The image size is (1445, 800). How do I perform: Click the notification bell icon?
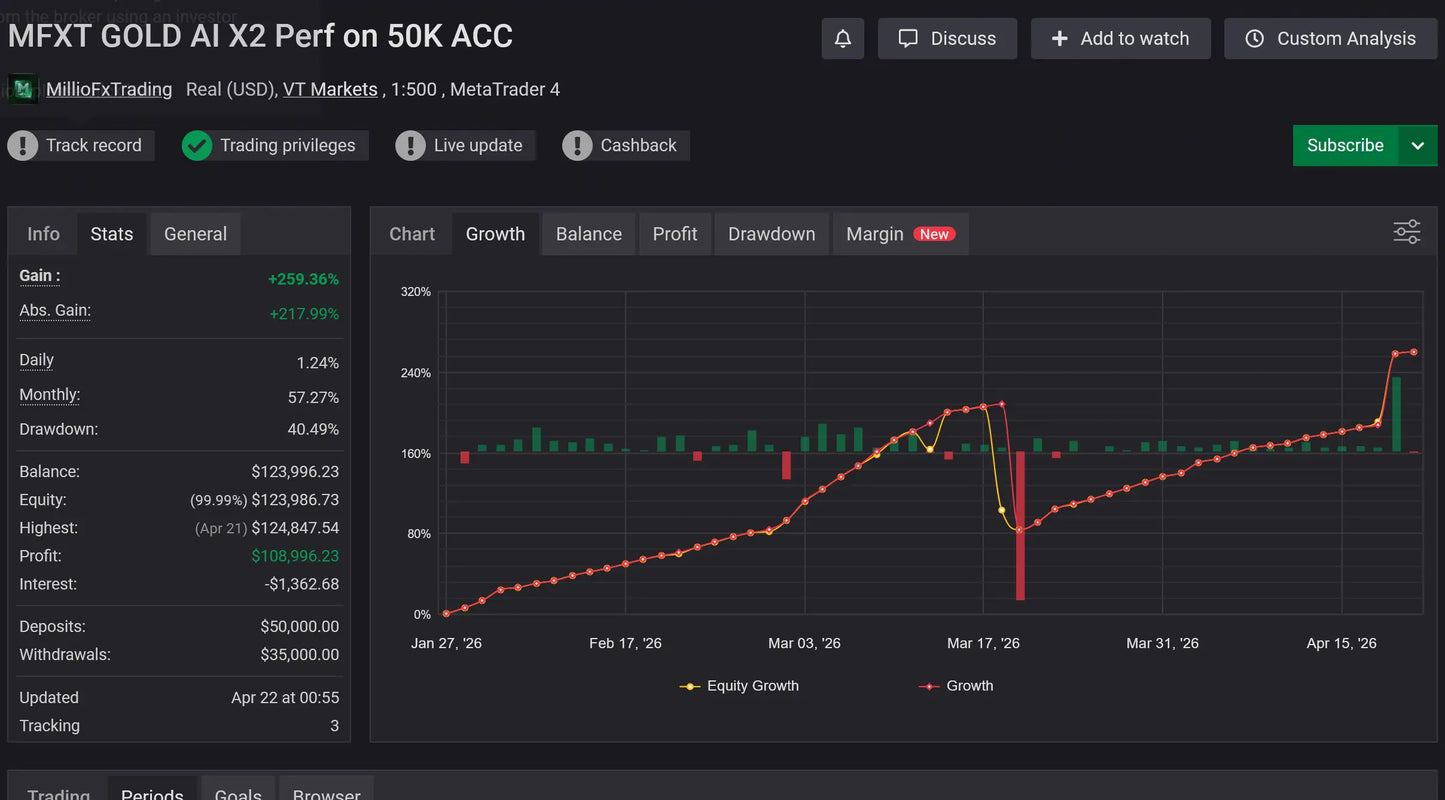pyautogui.click(x=843, y=38)
